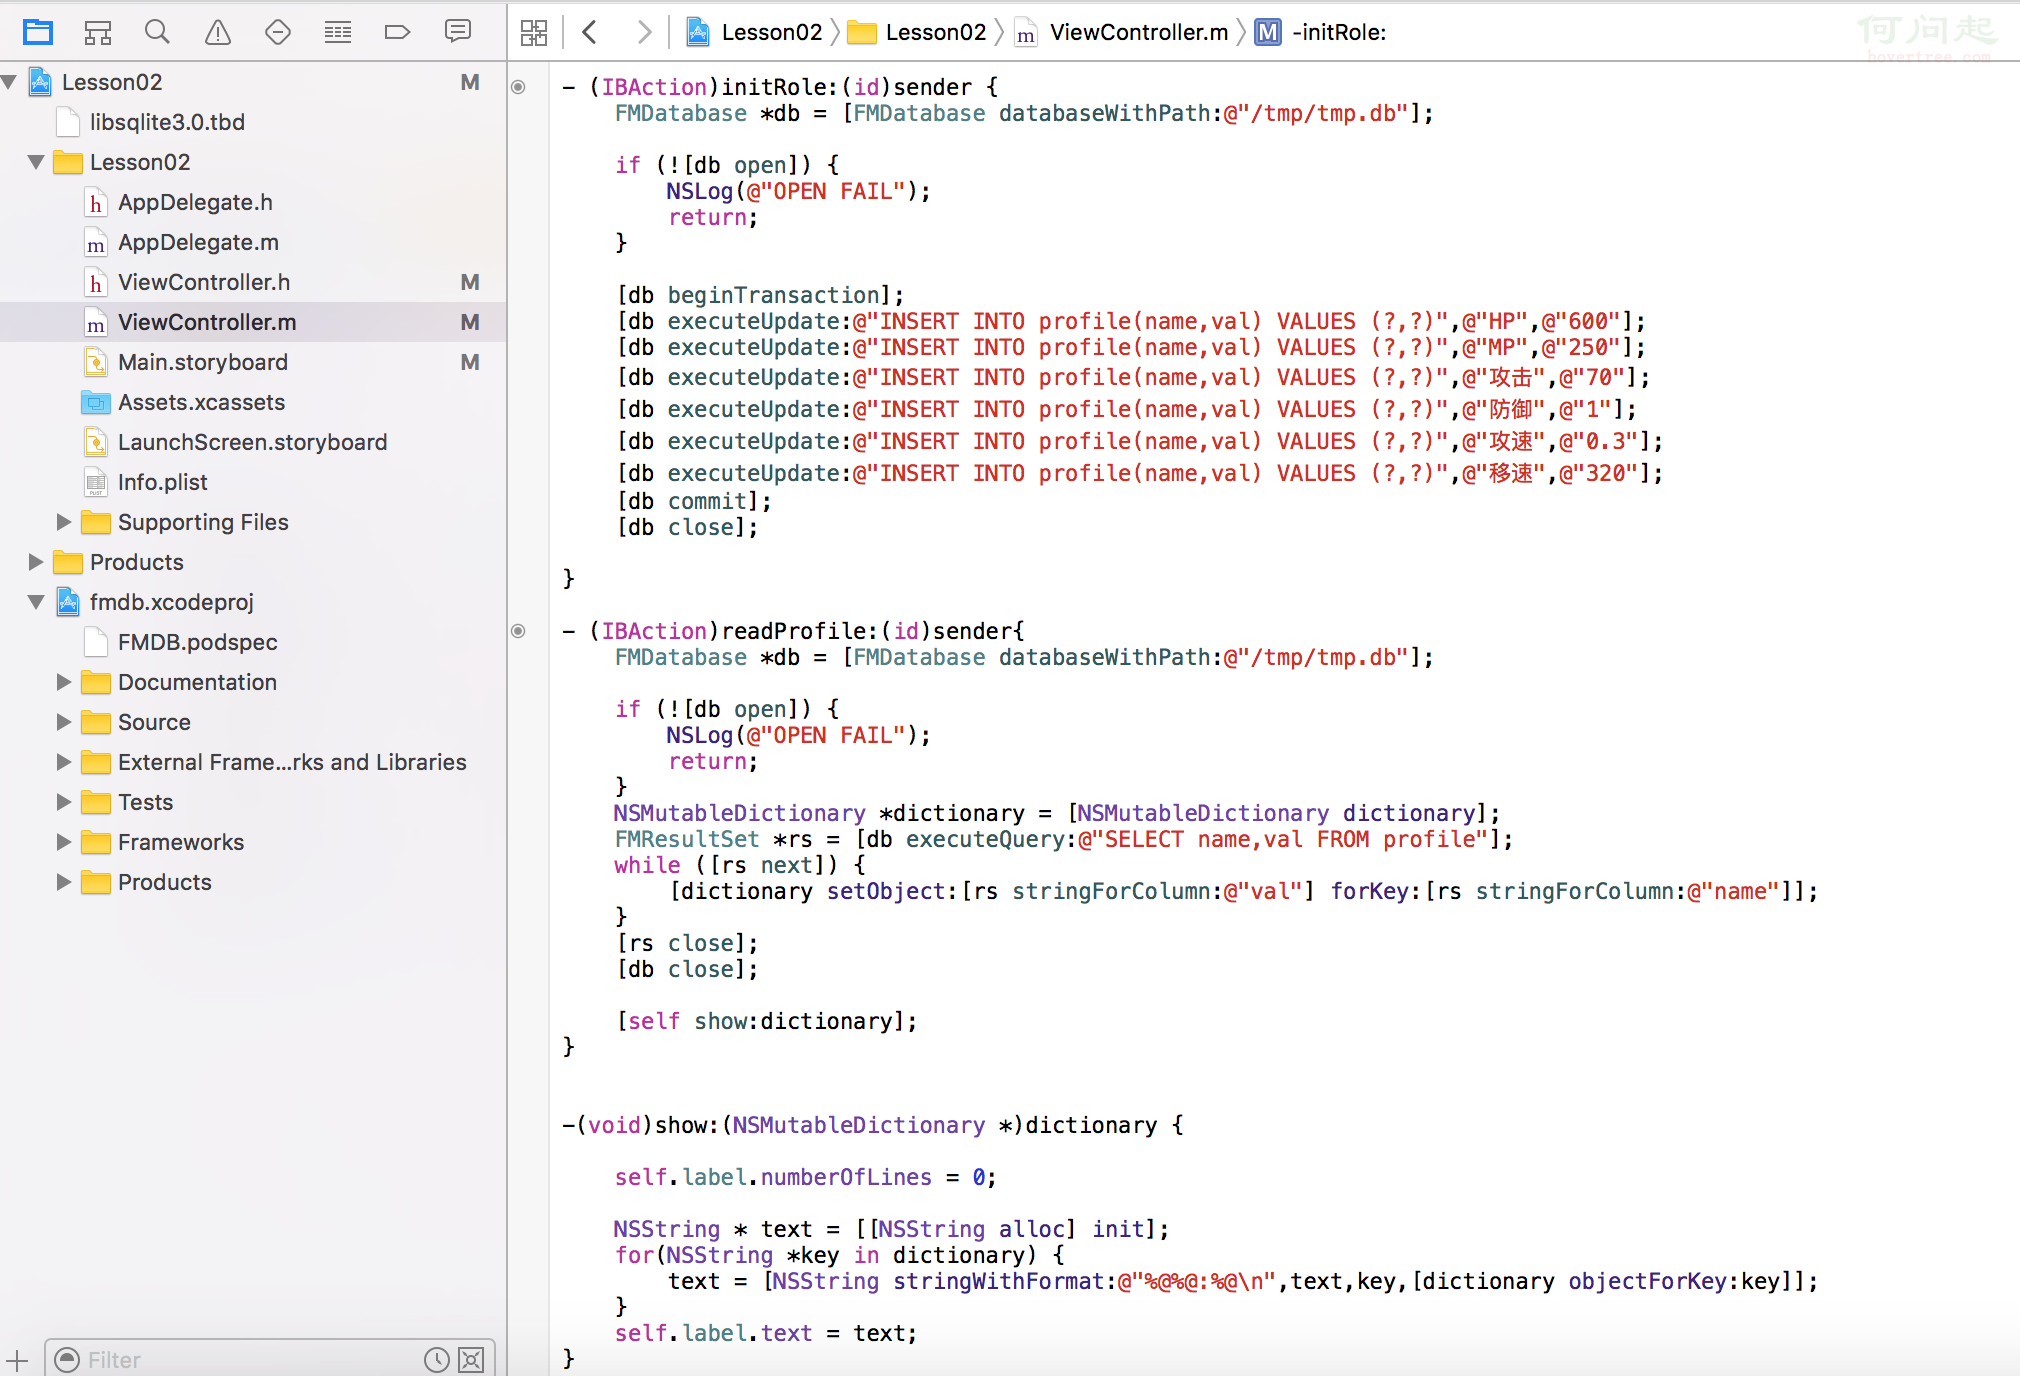This screenshot has width=2020, height=1376.
Task: Collapse the fmdb.xcodeproj project tree
Action: click(36, 602)
